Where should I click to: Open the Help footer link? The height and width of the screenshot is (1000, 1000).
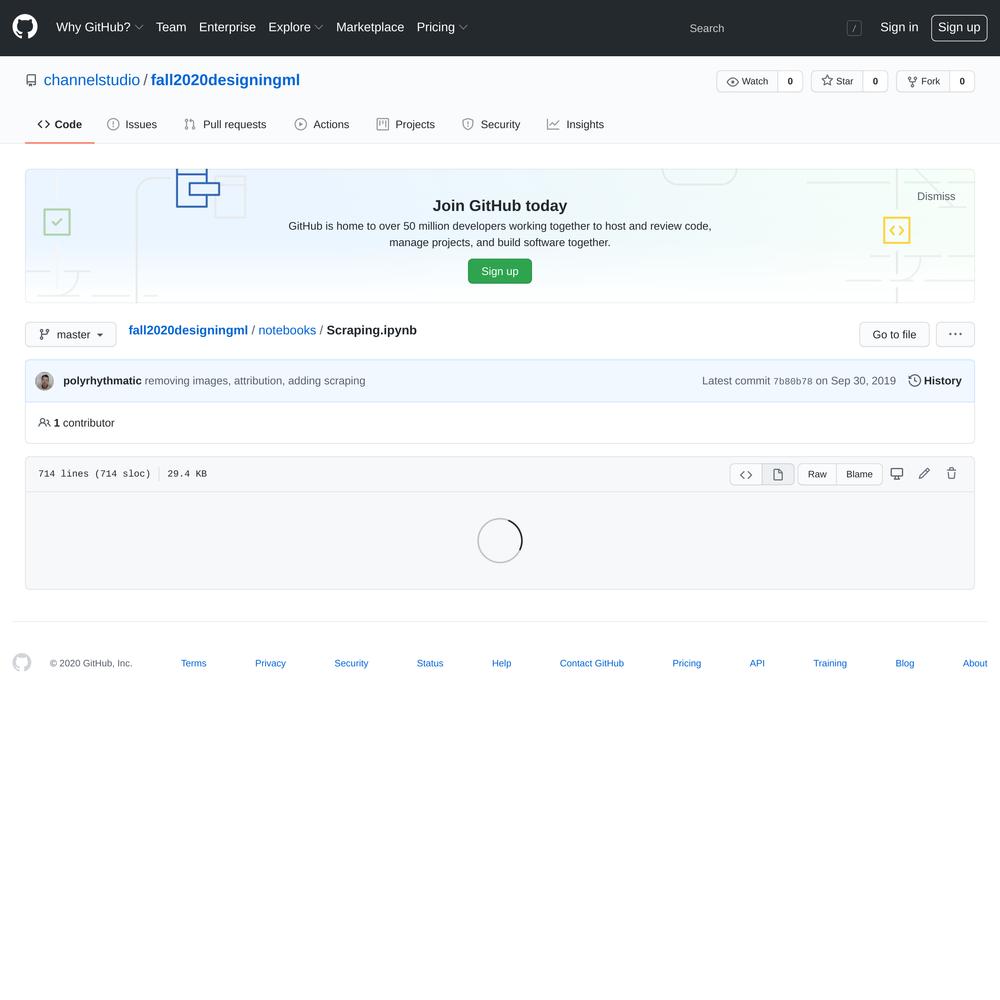tap(501, 663)
